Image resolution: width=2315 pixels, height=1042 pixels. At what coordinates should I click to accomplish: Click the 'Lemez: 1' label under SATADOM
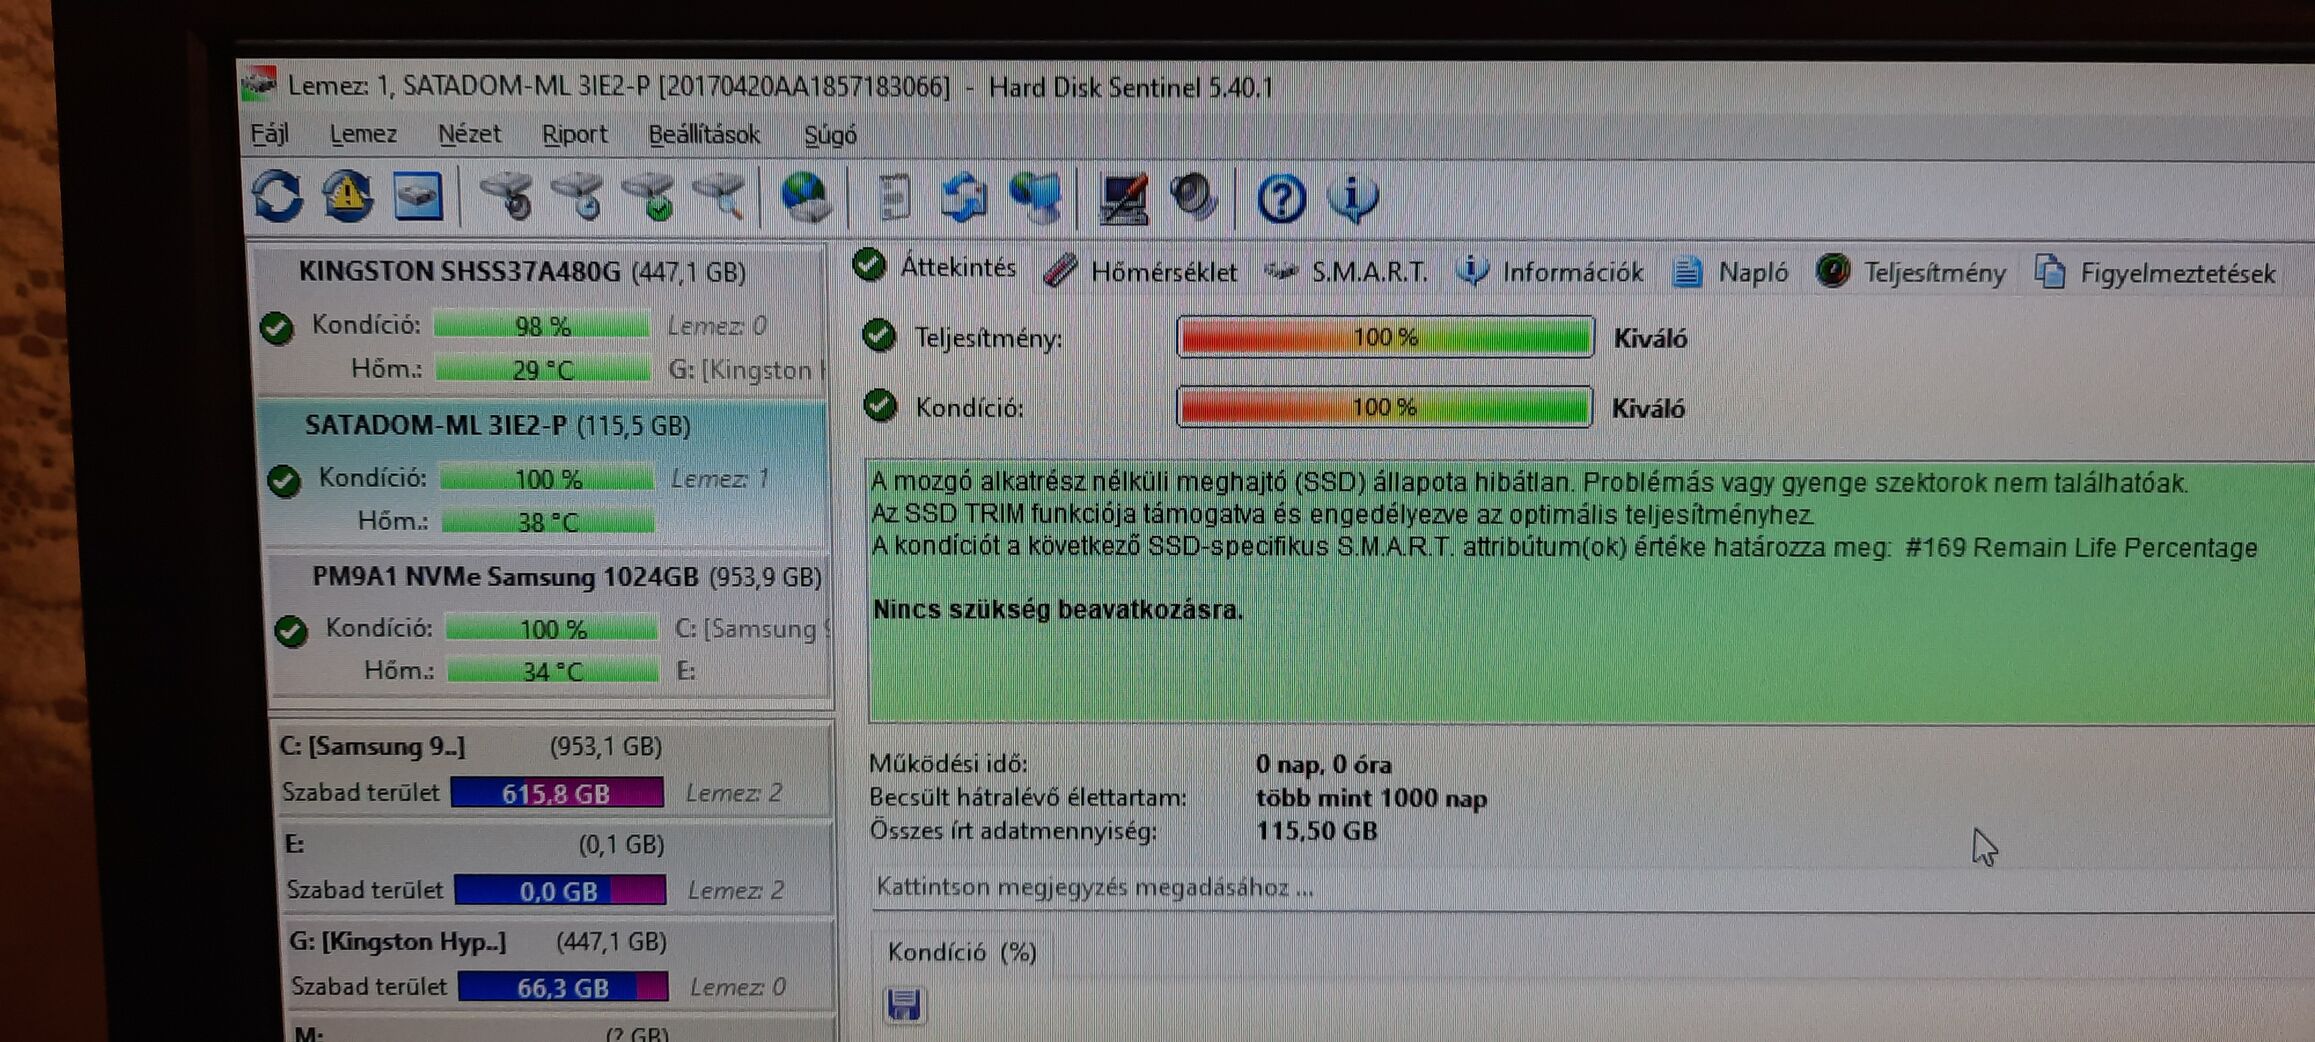719,479
